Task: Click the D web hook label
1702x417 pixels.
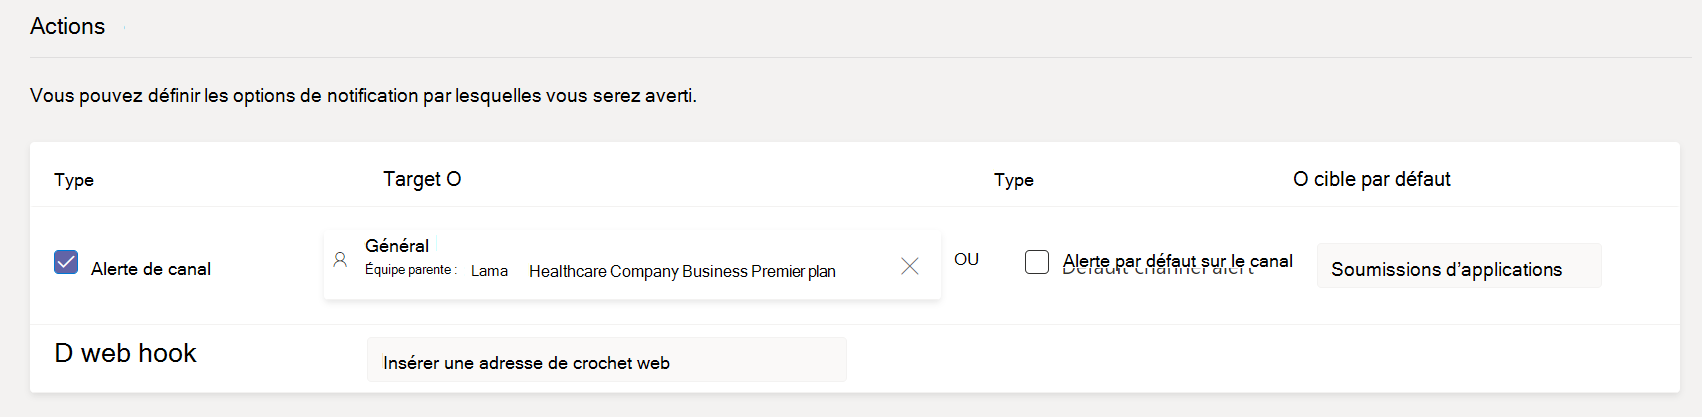Action: (x=126, y=353)
